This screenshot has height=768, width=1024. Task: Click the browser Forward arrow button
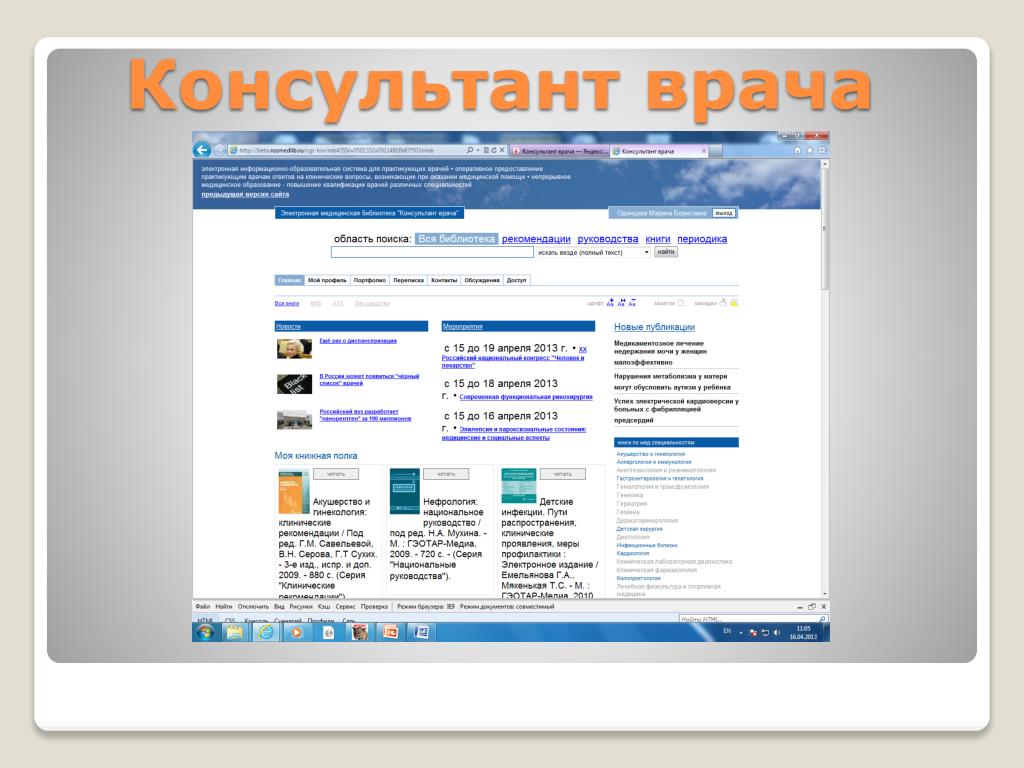[x=219, y=150]
